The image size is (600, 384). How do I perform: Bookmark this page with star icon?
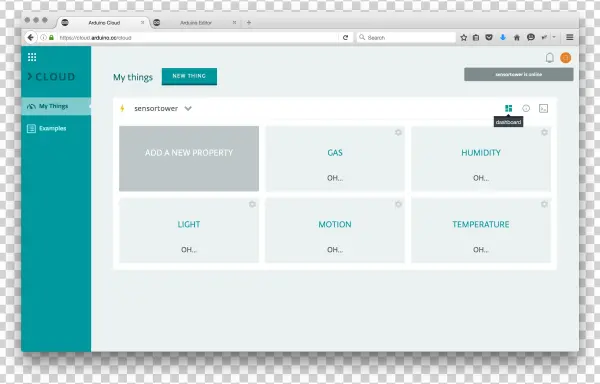(463, 37)
